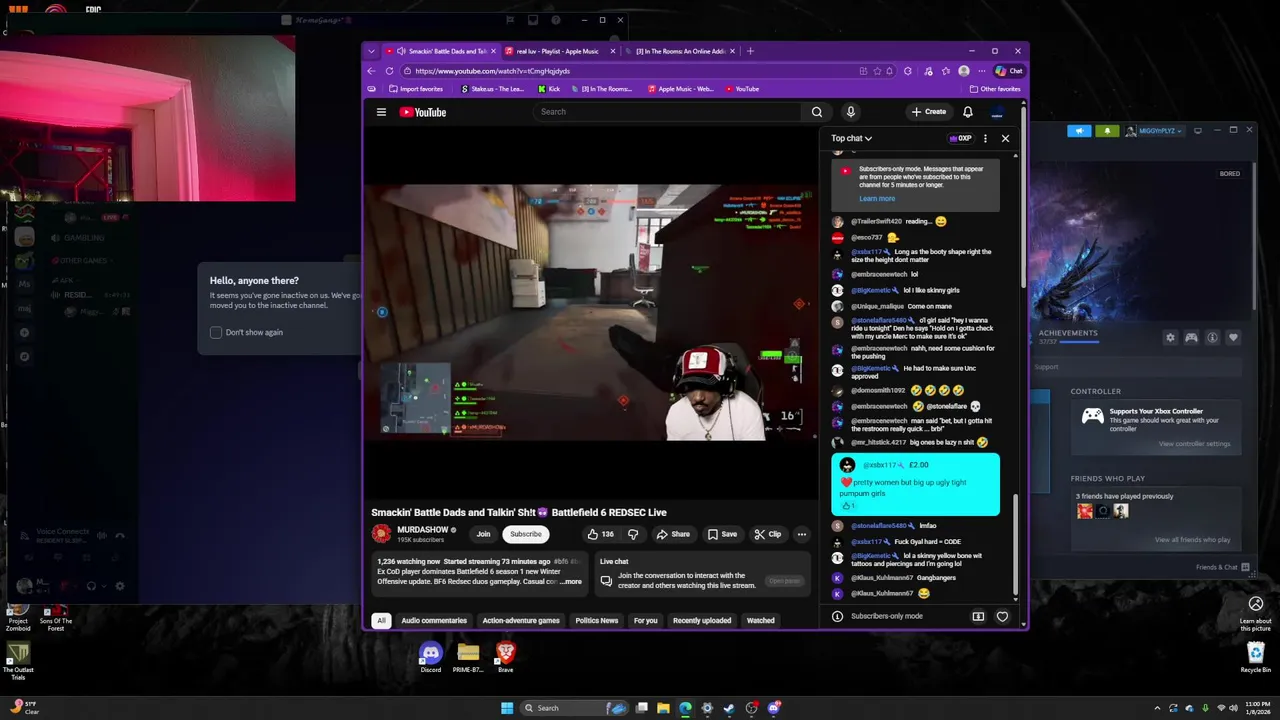Open Apple Music bookmark in favorites bar
The image size is (1280, 720).
(x=681, y=89)
